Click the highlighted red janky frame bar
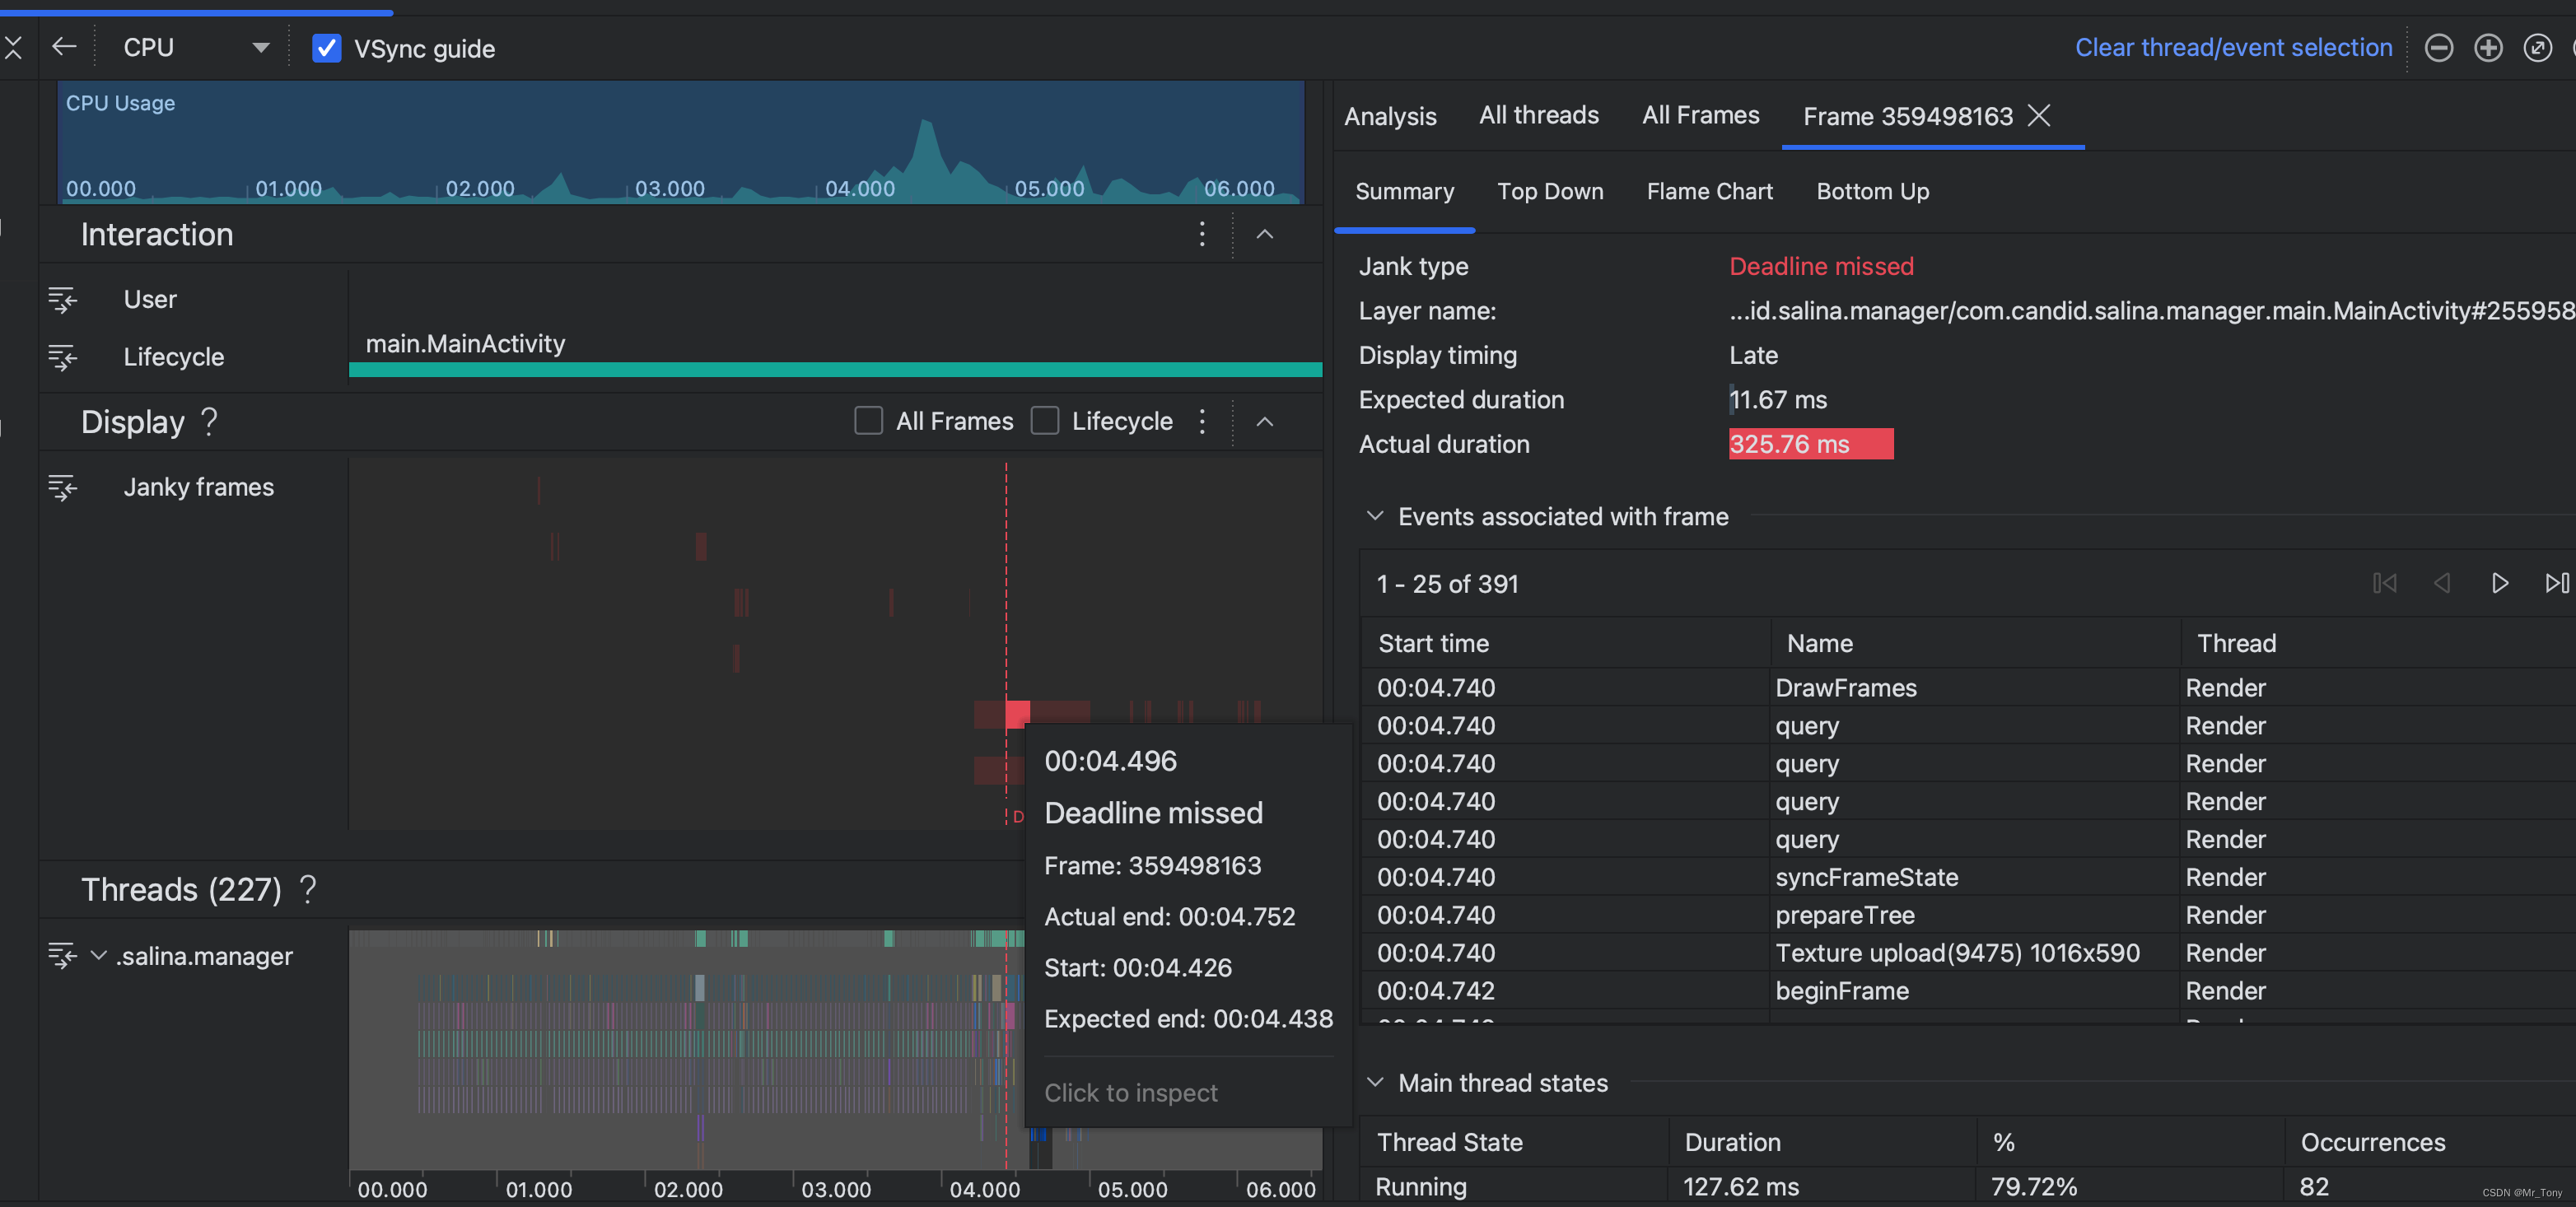 pos(1018,713)
